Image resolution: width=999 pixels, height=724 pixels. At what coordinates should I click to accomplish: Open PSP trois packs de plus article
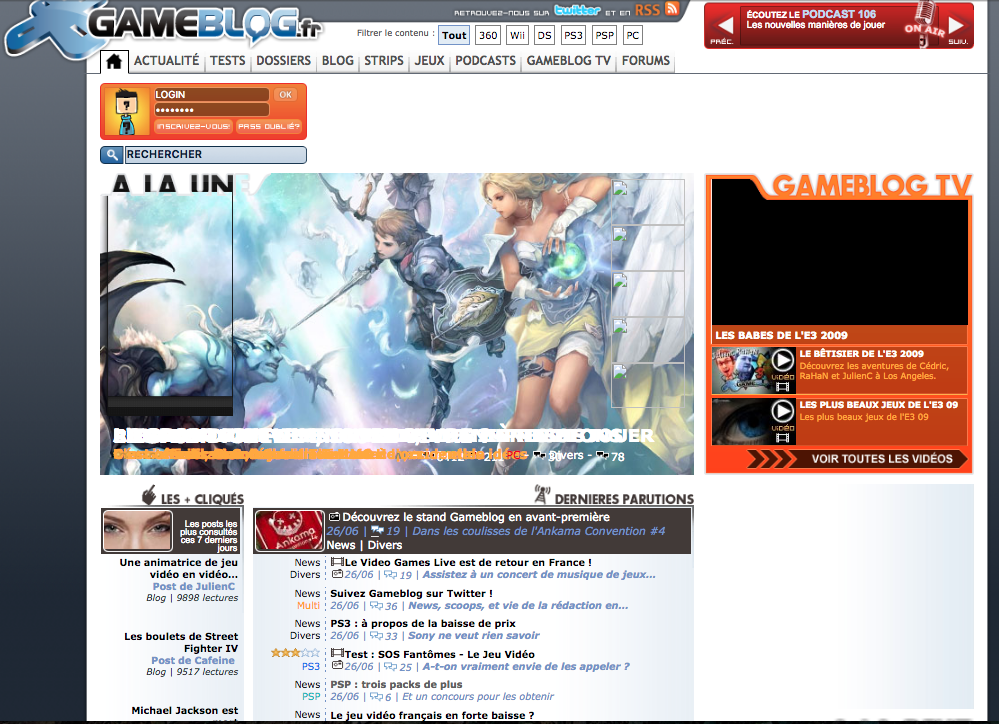point(396,684)
